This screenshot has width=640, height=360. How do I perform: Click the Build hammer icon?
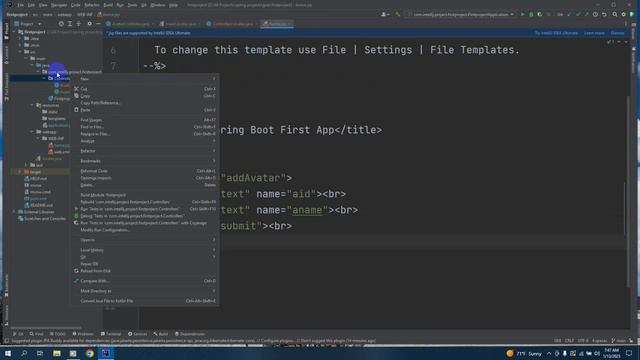[x=398, y=14]
